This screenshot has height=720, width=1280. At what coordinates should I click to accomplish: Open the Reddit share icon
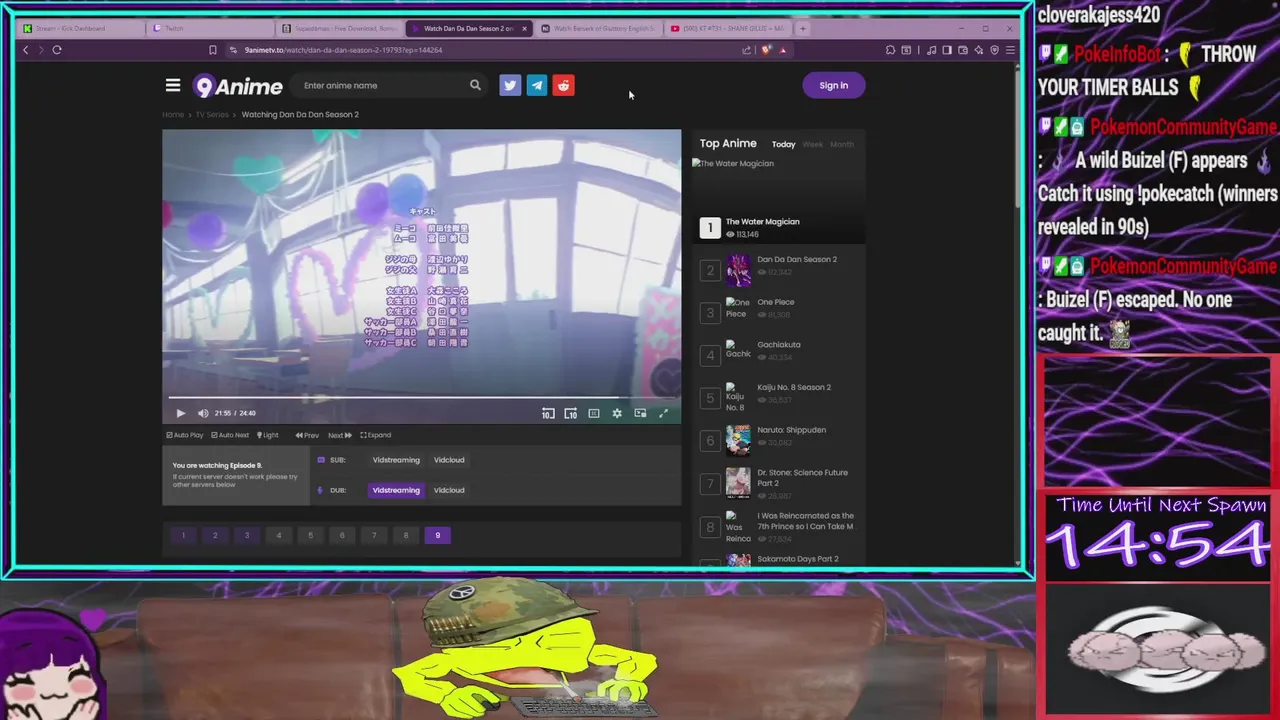(x=564, y=85)
